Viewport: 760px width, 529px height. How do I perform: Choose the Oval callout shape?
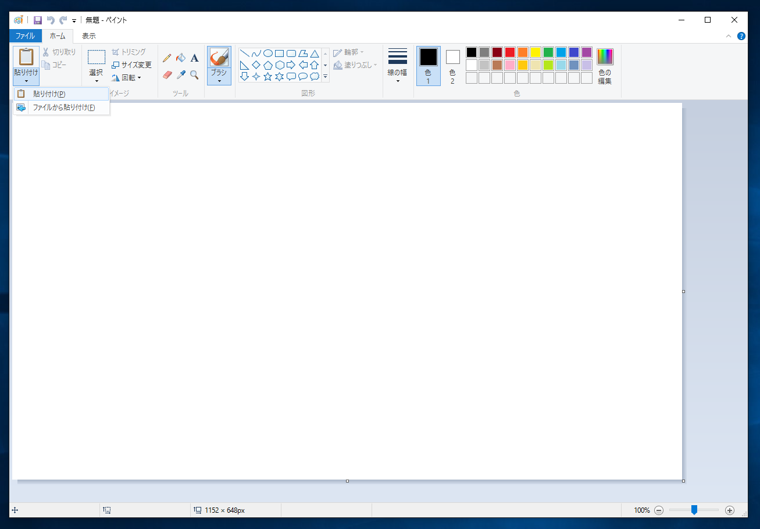pos(303,77)
